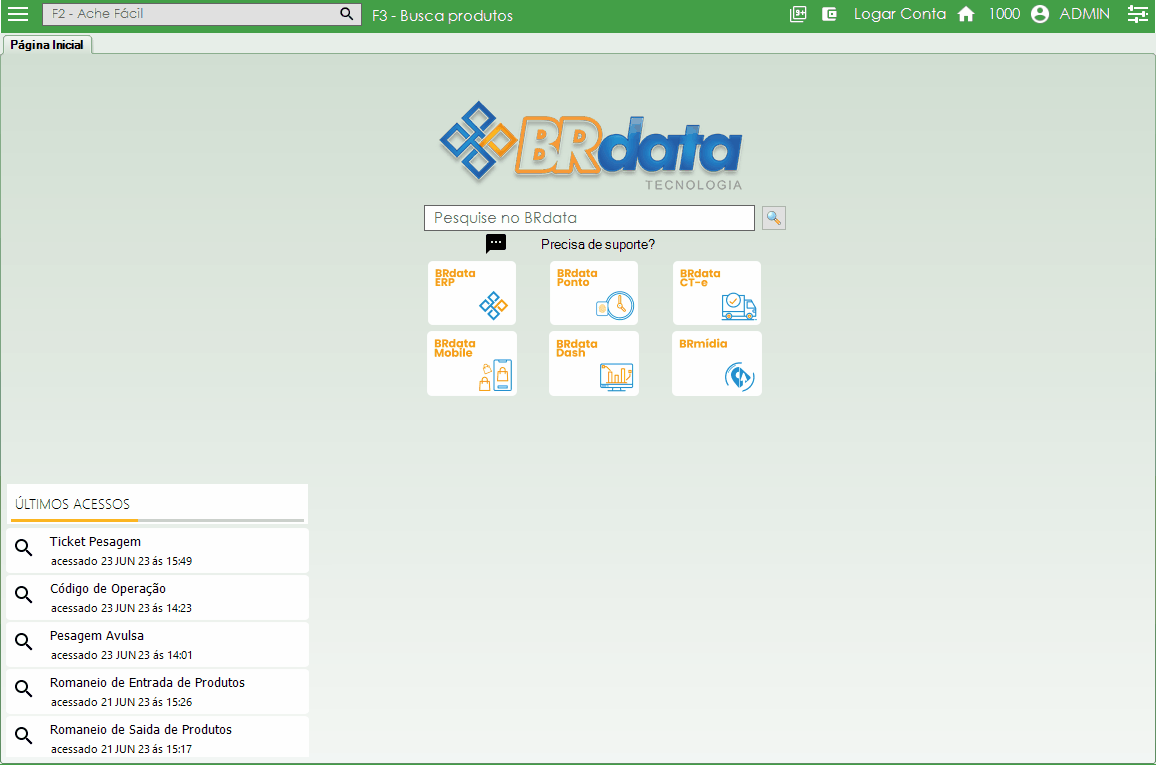Image resolution: width=1156 pixels, height=765 pixels.
Task: Open the BRdata Dash tile
Action: 594,364
